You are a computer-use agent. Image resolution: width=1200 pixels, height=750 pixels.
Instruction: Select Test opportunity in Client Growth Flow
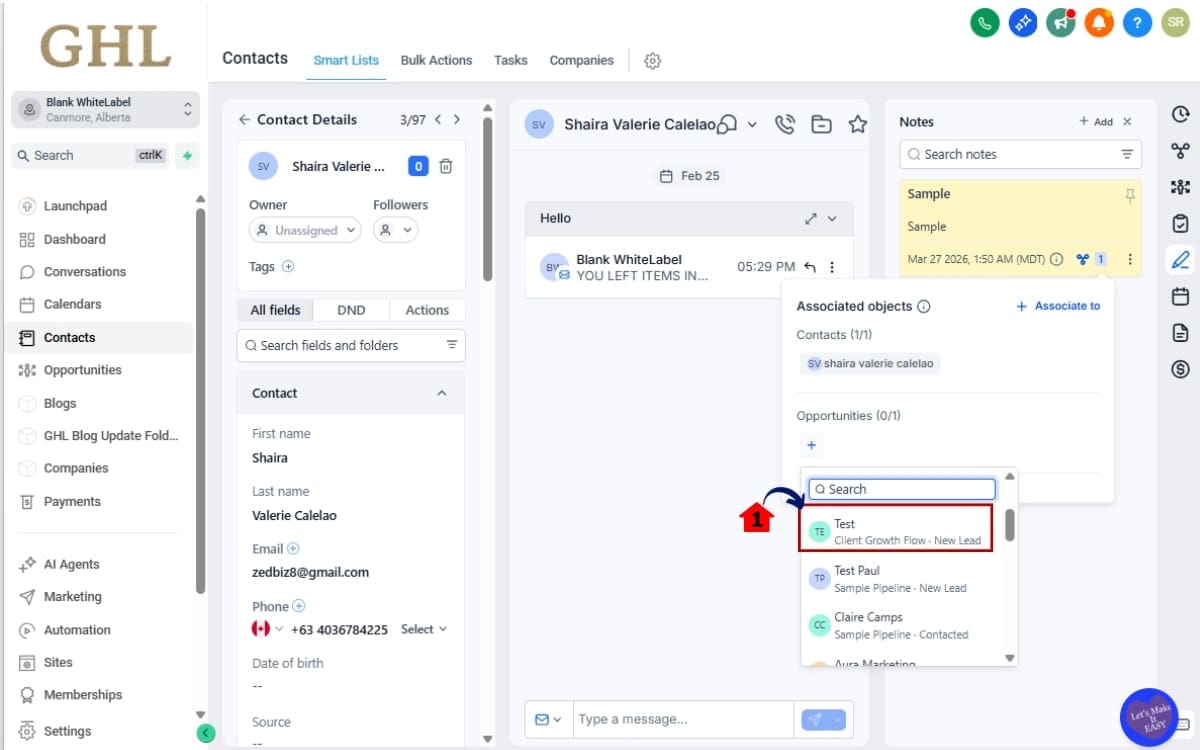click(895, 531)
